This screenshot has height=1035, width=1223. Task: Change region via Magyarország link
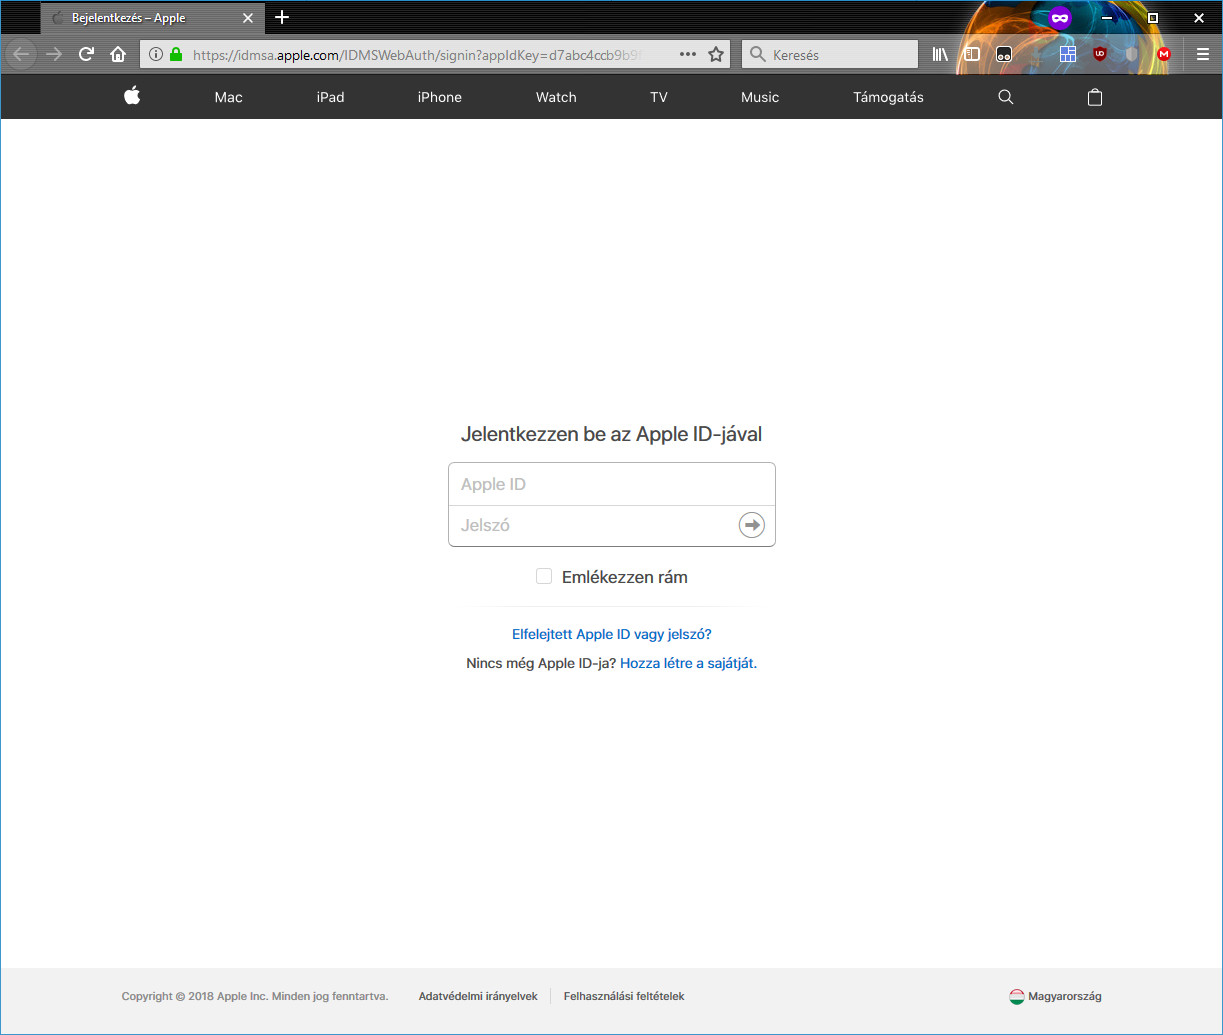coord(1065,996)
